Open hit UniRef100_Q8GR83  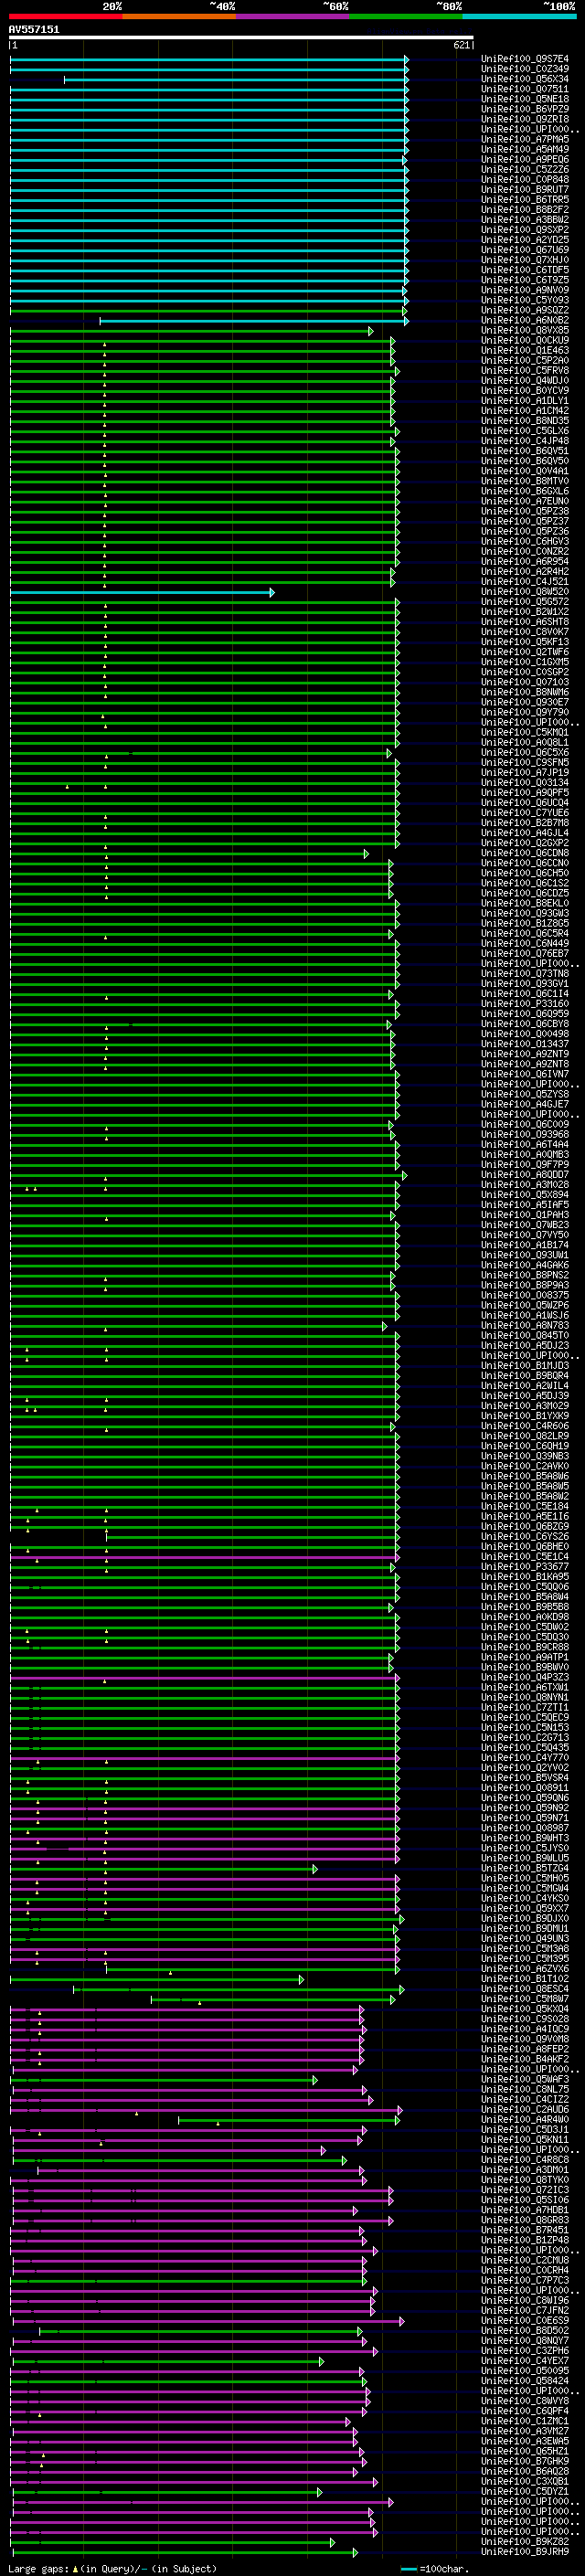click(x=525, y=2220)
